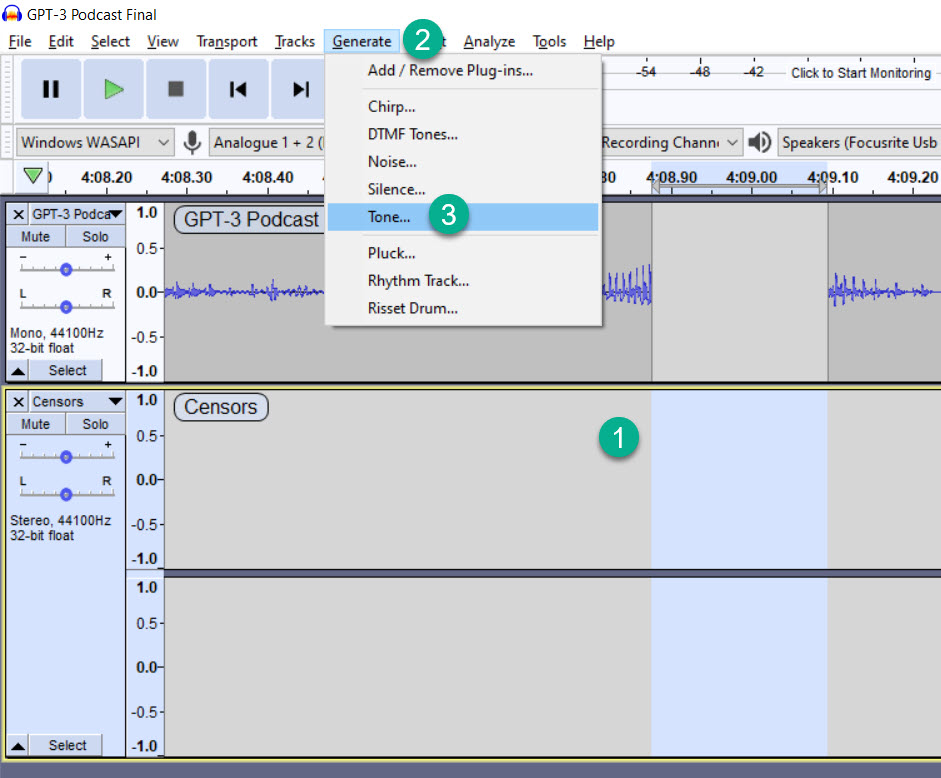The image size is (941, 778).
Task: Start playback with the green Play button
Action: coord(113,89)
